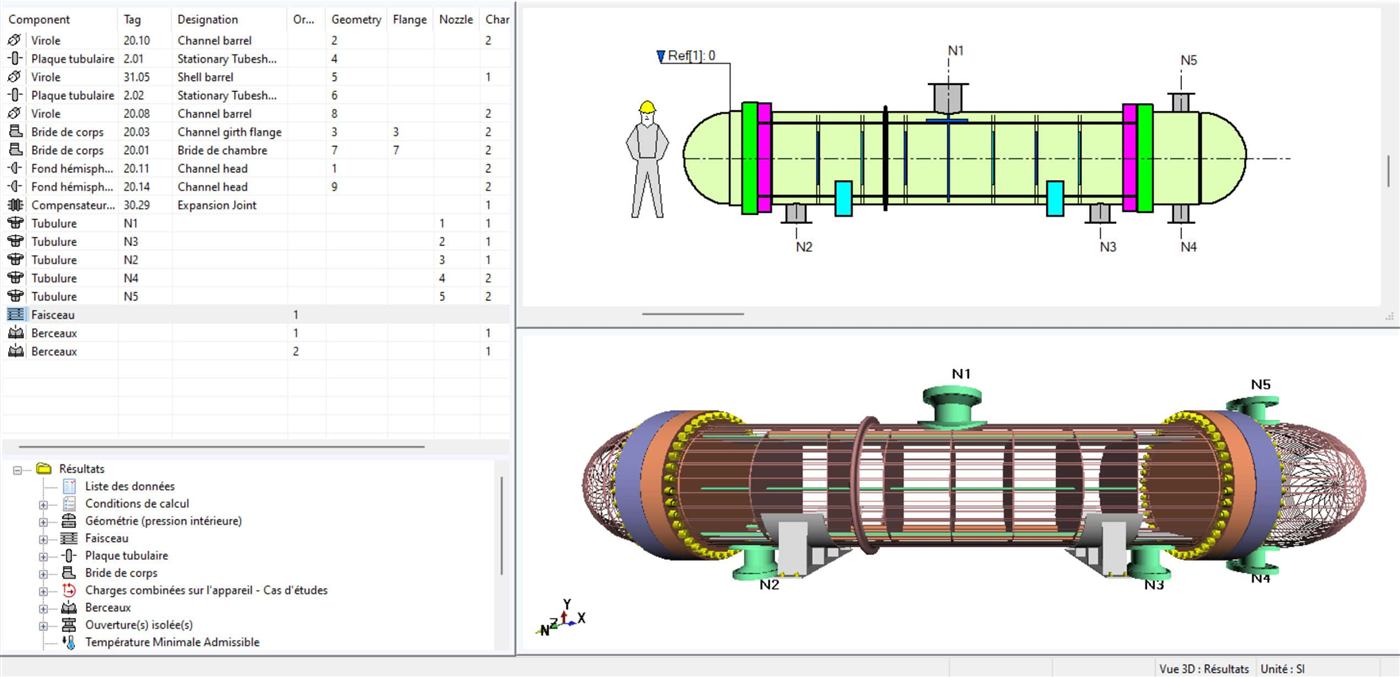The image size is (1400, 677).
Task: Expand the Faisceau node in the results tree
Action: tap(43, 539)
